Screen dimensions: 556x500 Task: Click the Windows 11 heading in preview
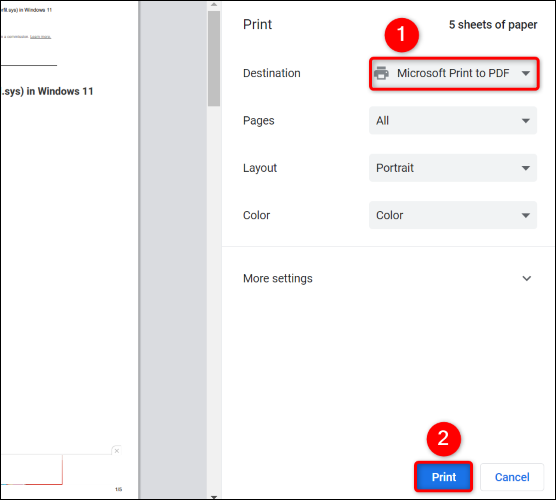coord(47,91)
